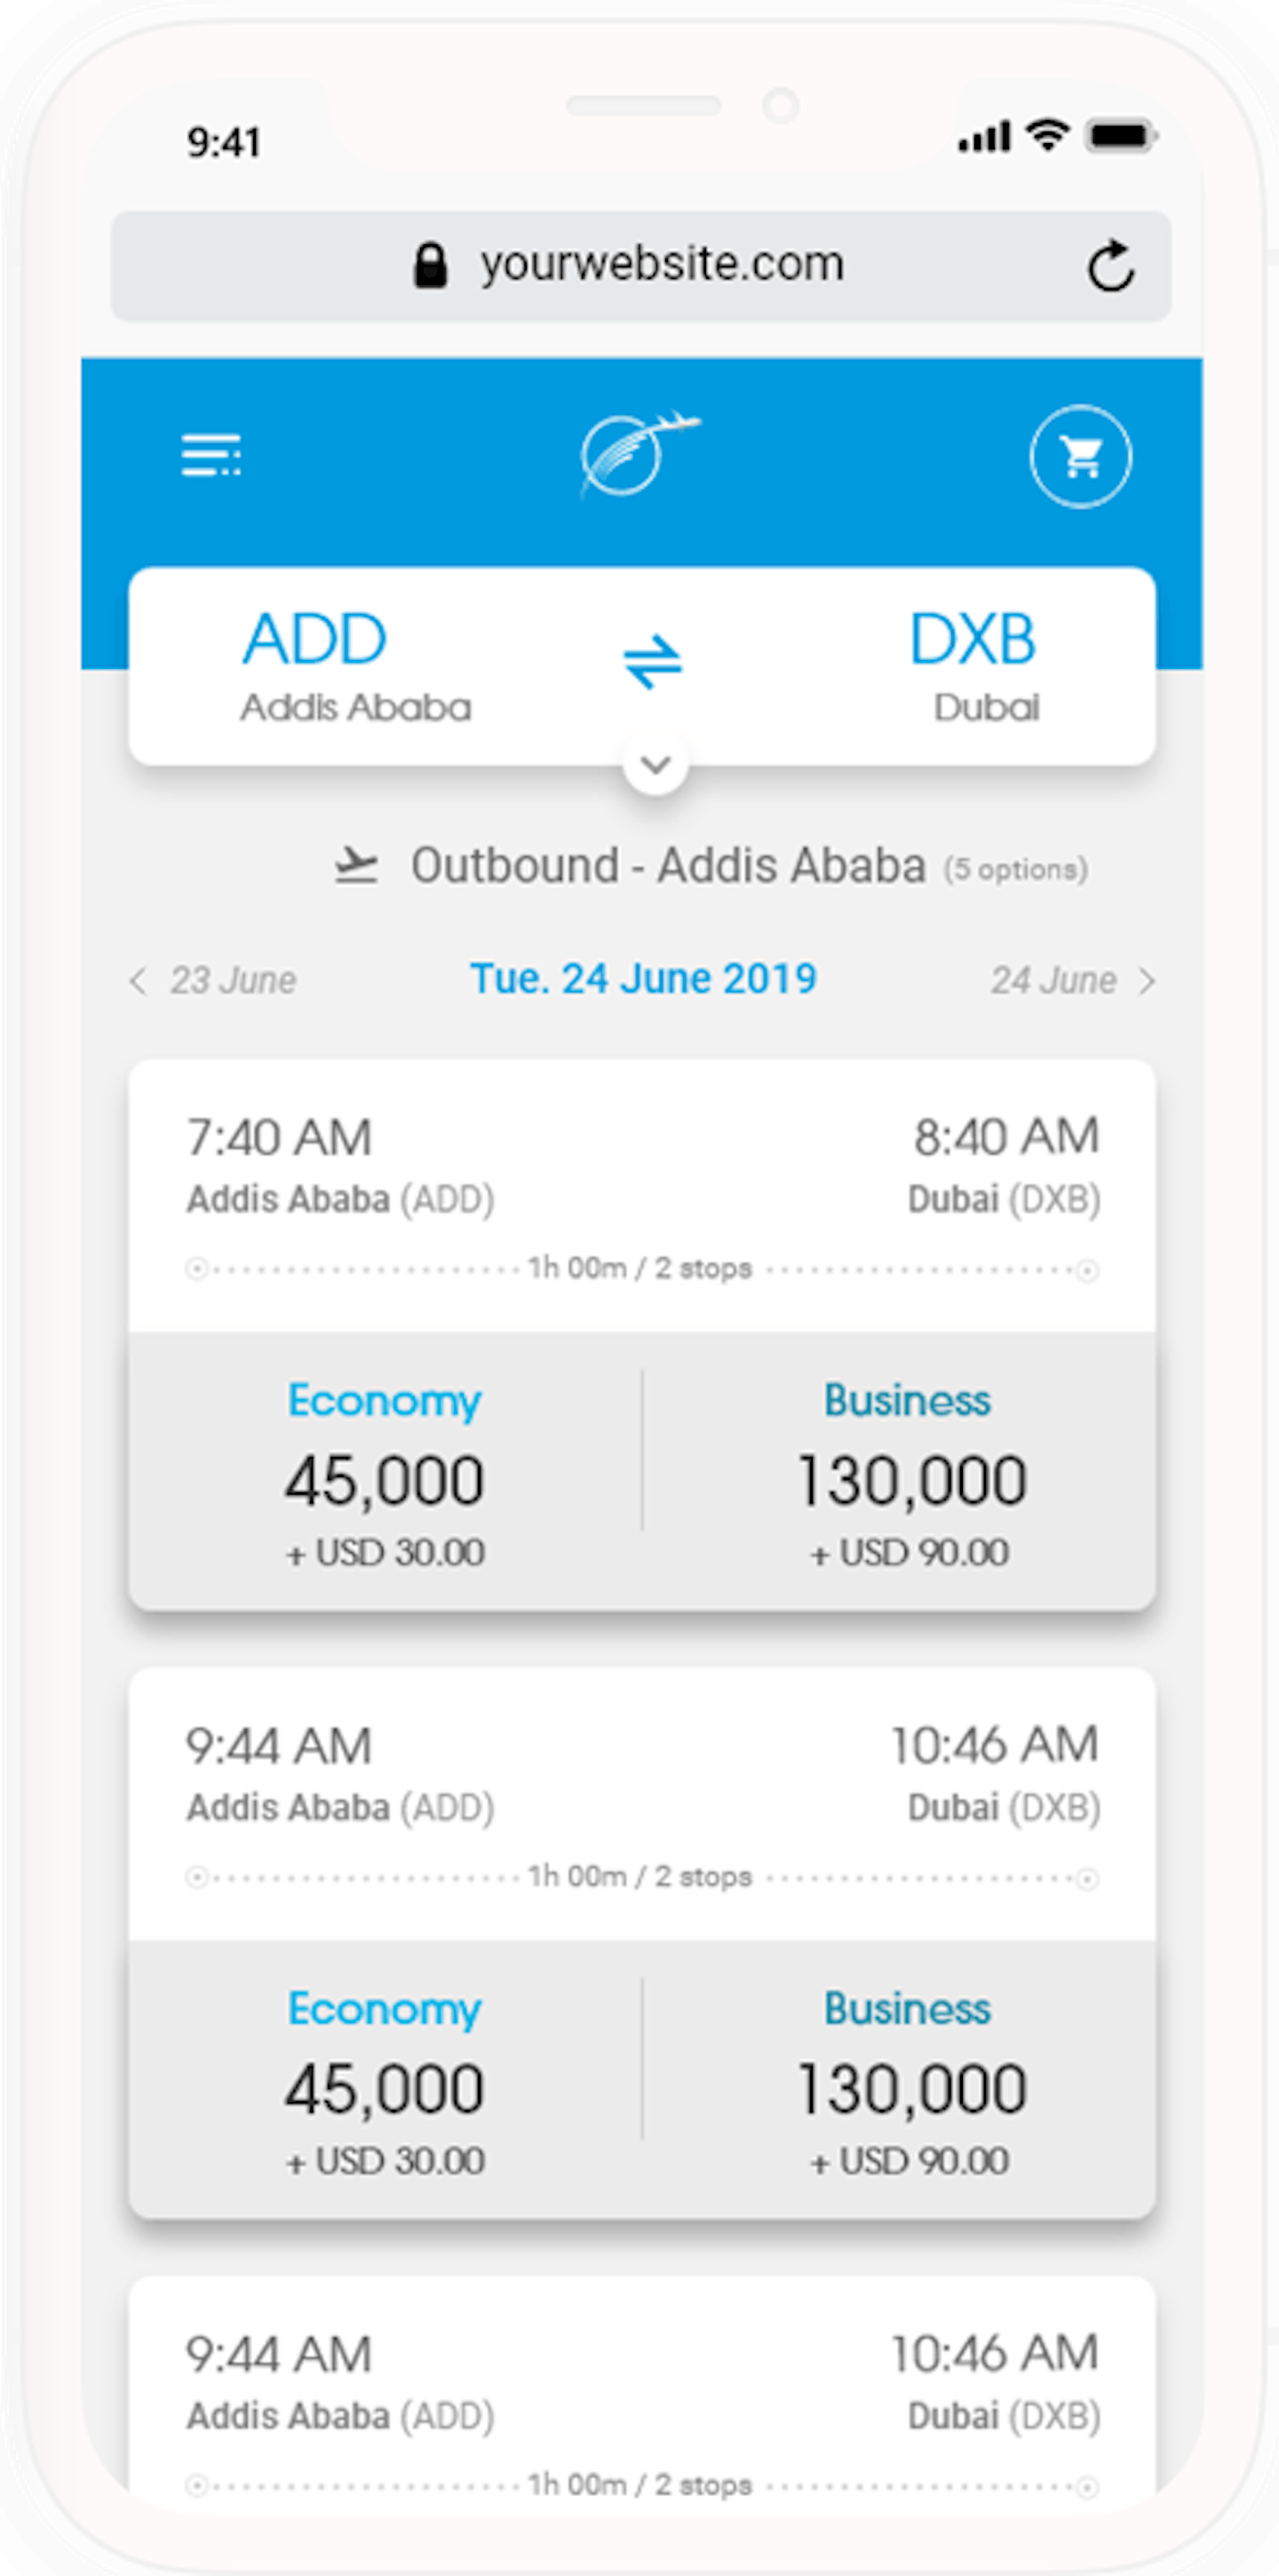Swap origin and destination airports
The width and height of the screenshot is (1279, 2576).
652,661
